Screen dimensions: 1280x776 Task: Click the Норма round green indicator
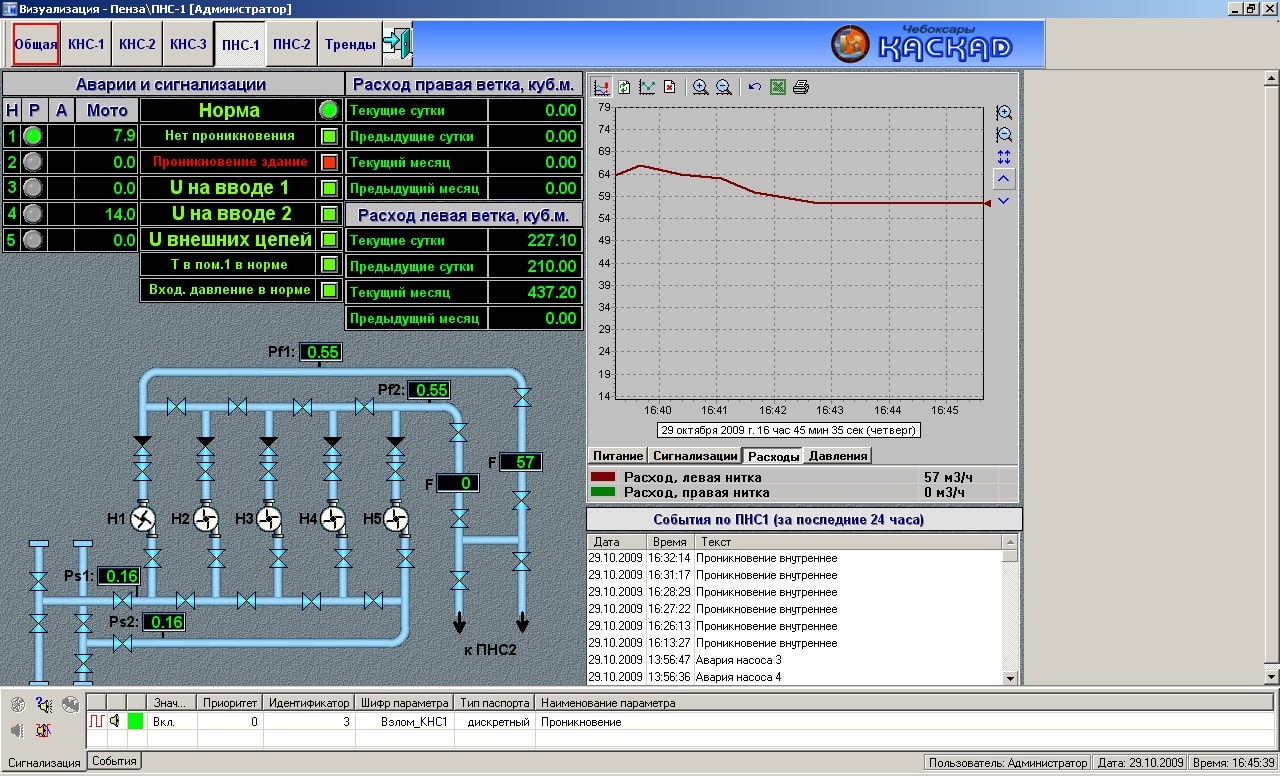329,110
